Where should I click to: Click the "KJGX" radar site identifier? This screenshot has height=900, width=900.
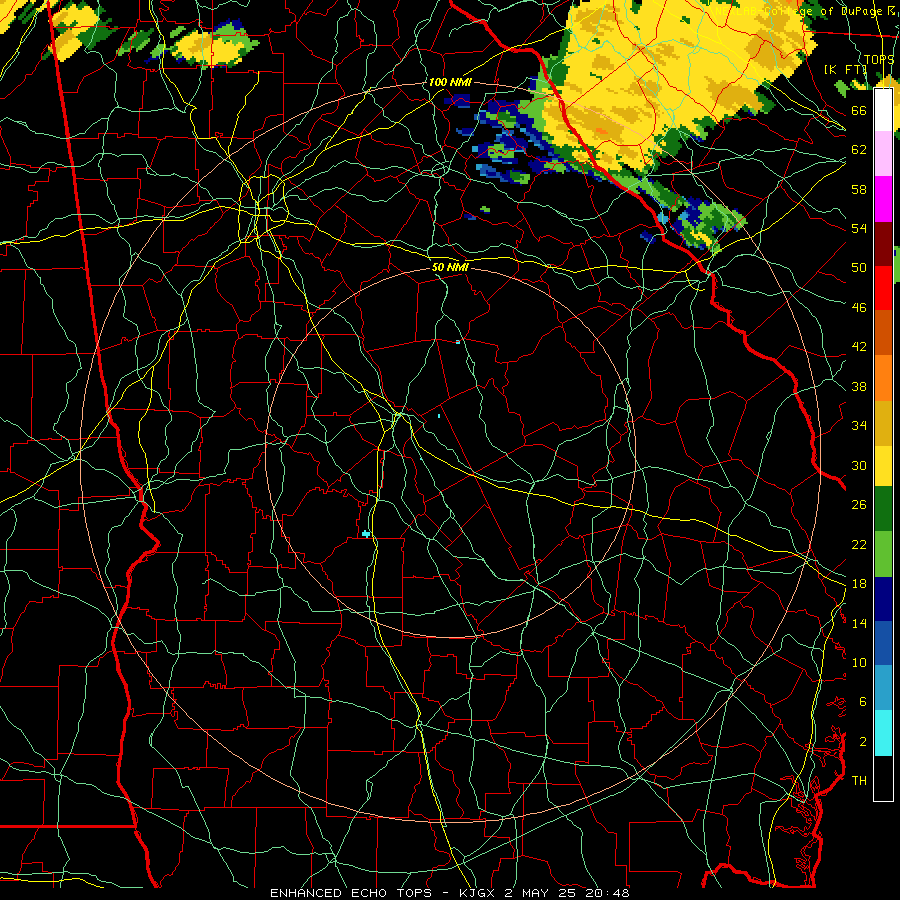pyautogui.click(x=479, y=893)
